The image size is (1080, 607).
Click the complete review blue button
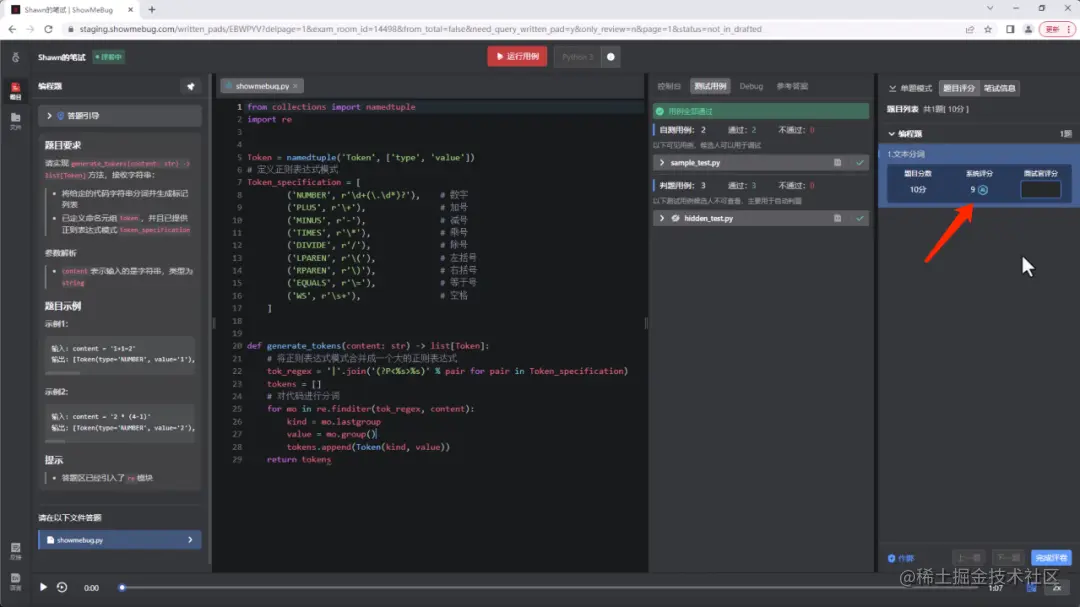point(1051,558)
